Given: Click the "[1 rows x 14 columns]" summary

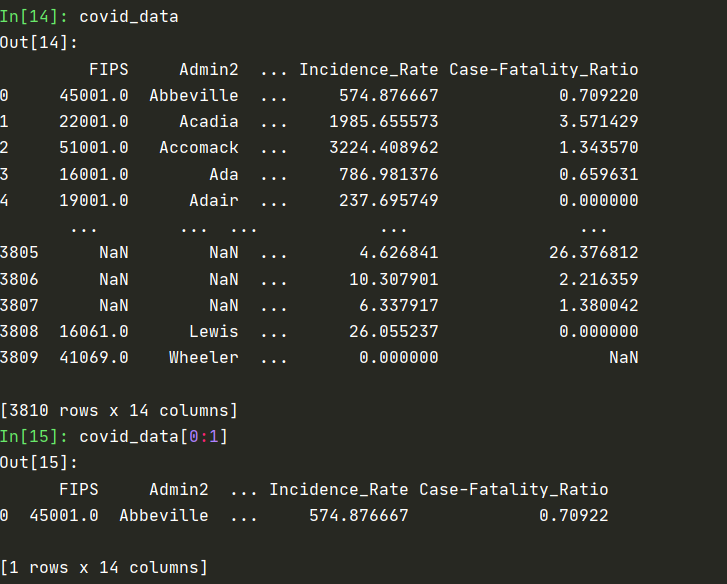Looking at the screenshot, I should tap(104, 568).
